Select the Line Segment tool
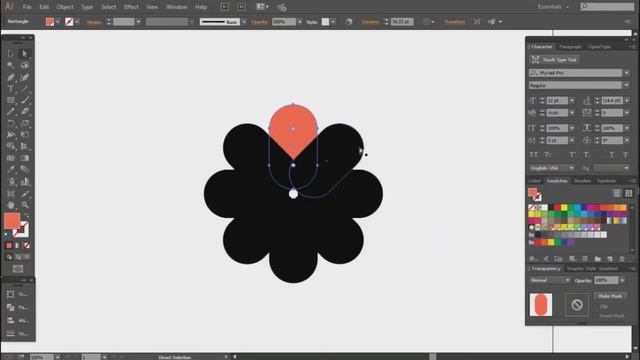 (x=24, y=89)
